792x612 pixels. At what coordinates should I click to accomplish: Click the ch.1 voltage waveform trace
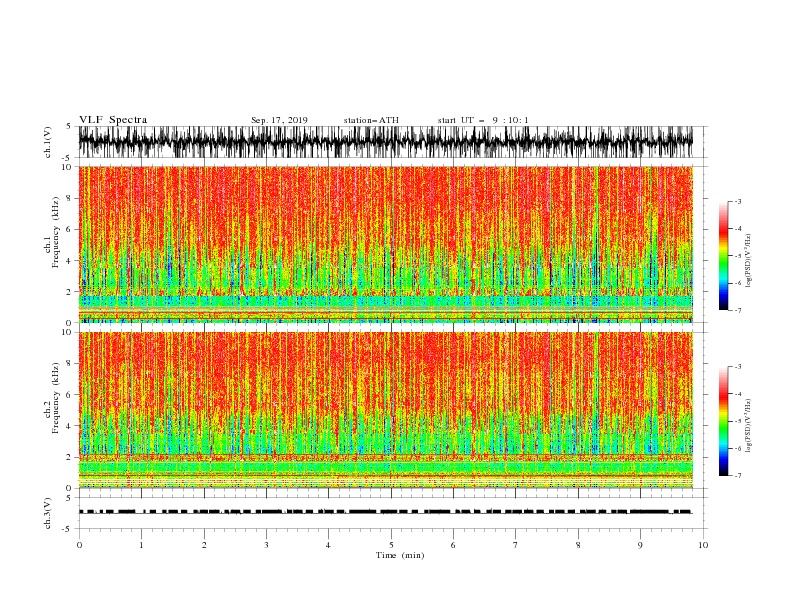(385, 141)
